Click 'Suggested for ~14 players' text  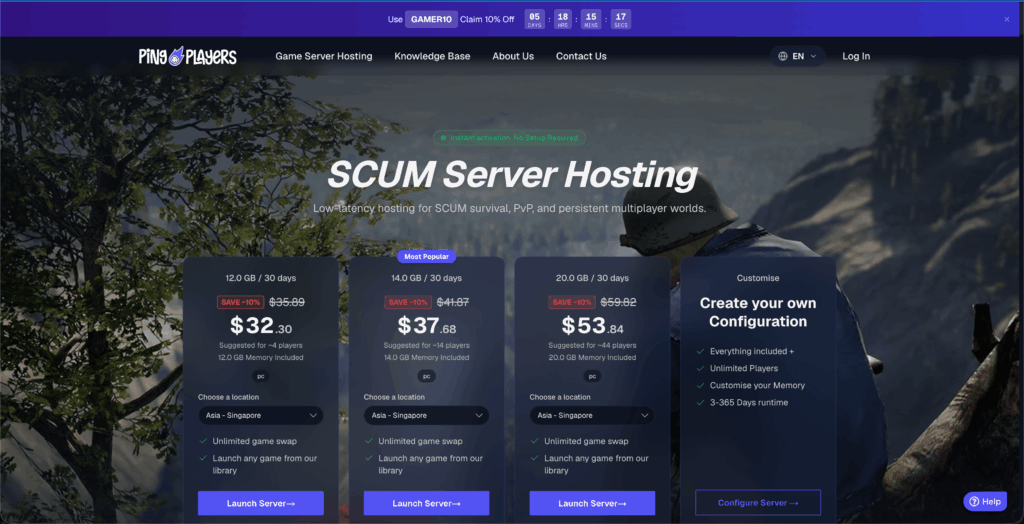(426, 345)
